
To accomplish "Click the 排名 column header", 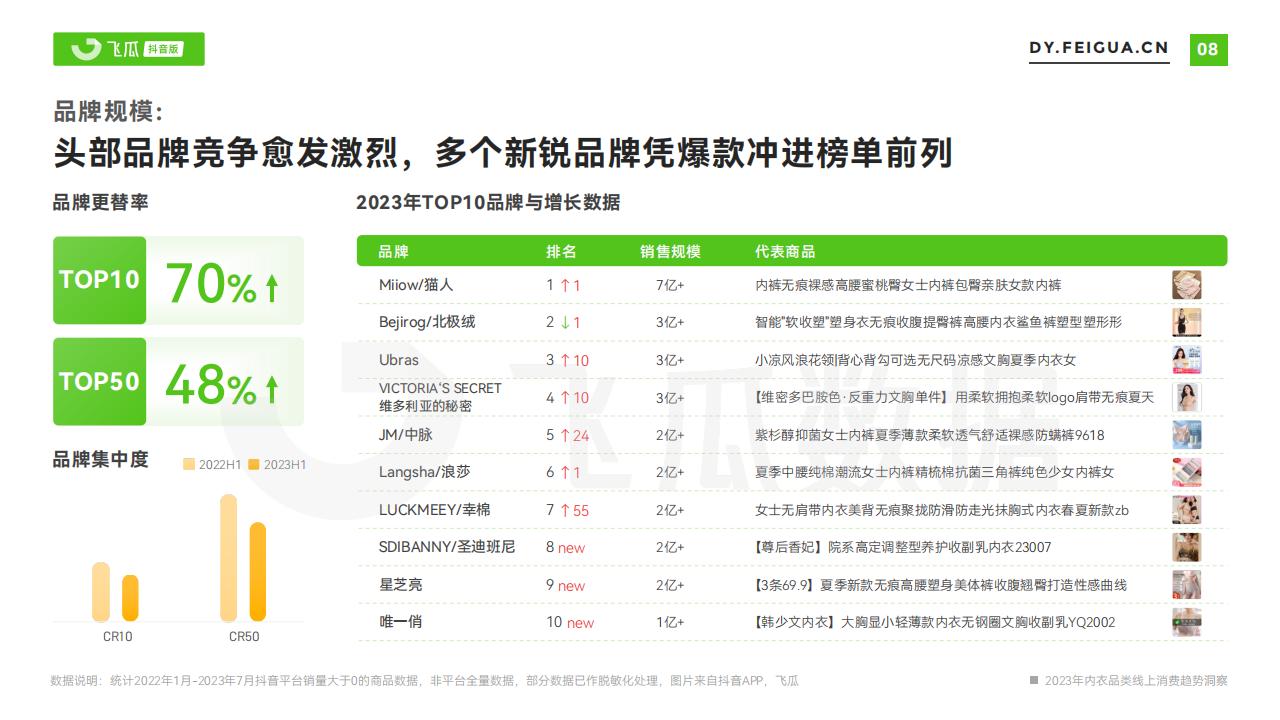I will point(561,251).
